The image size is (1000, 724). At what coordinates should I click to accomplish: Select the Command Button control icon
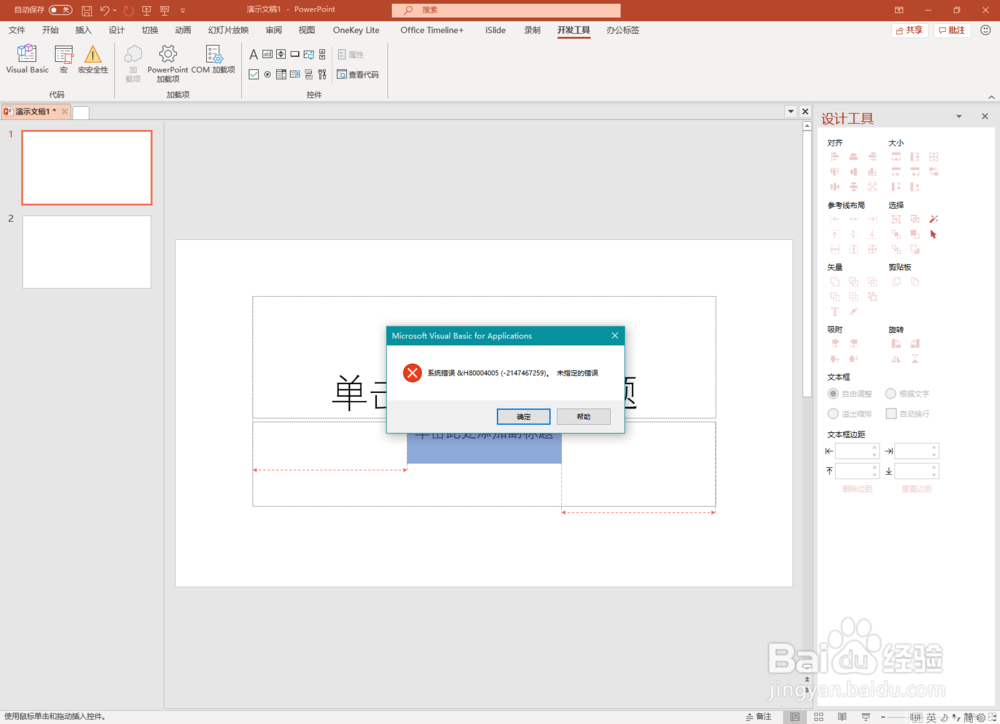click(295, 54)
